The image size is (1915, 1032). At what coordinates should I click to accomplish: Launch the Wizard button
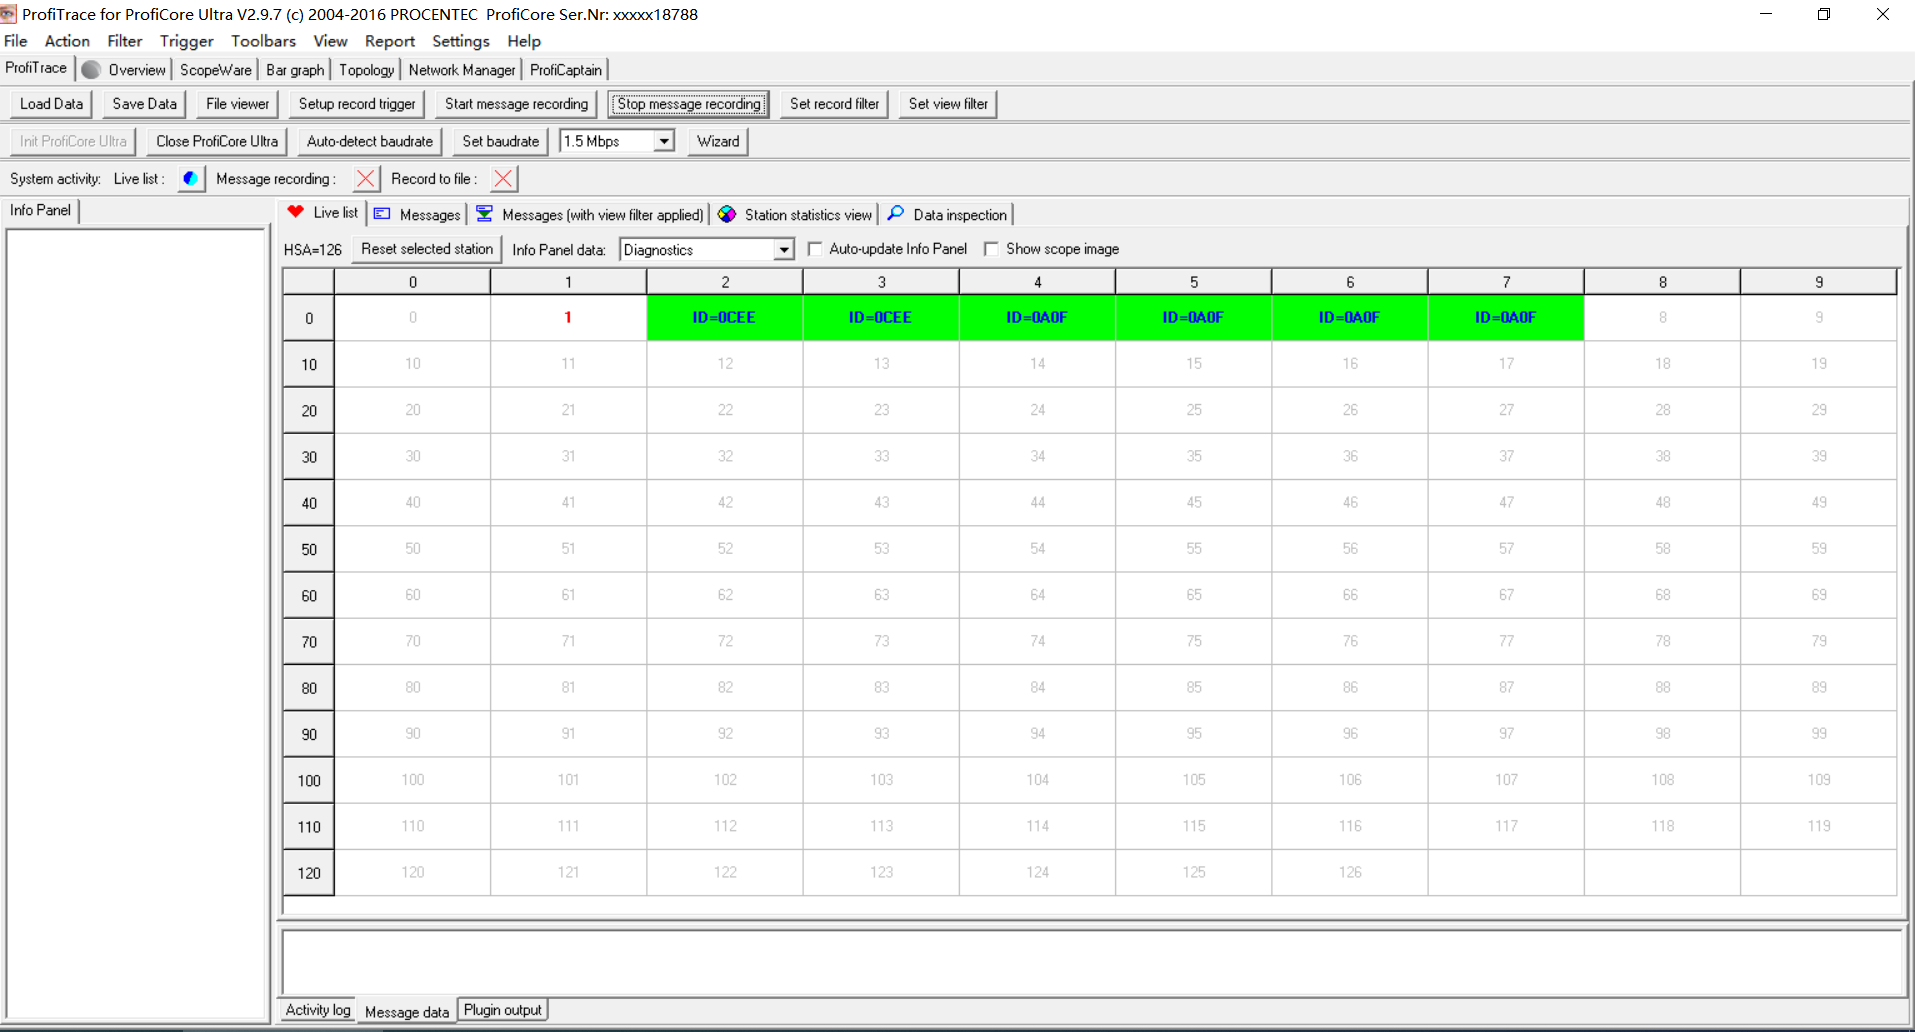tap(718, 141)
